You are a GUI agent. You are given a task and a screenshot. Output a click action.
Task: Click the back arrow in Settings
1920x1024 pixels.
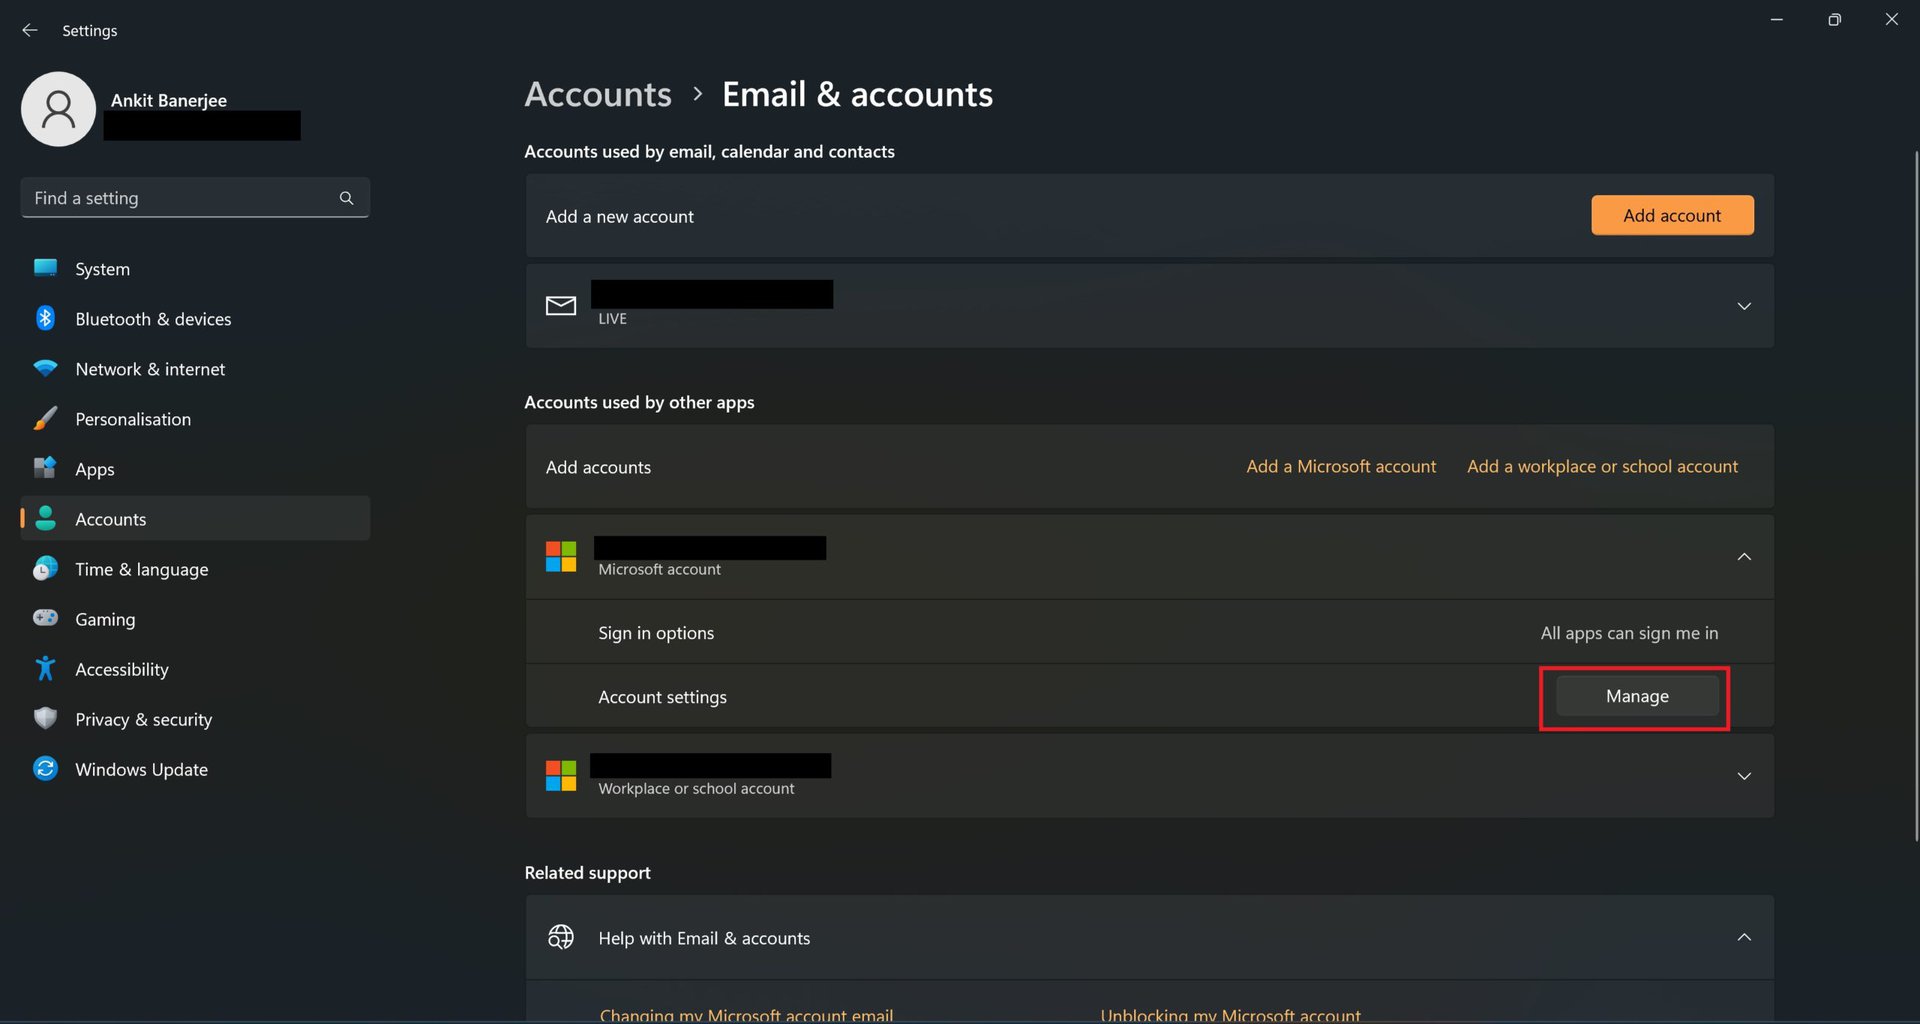coord(30,30)
